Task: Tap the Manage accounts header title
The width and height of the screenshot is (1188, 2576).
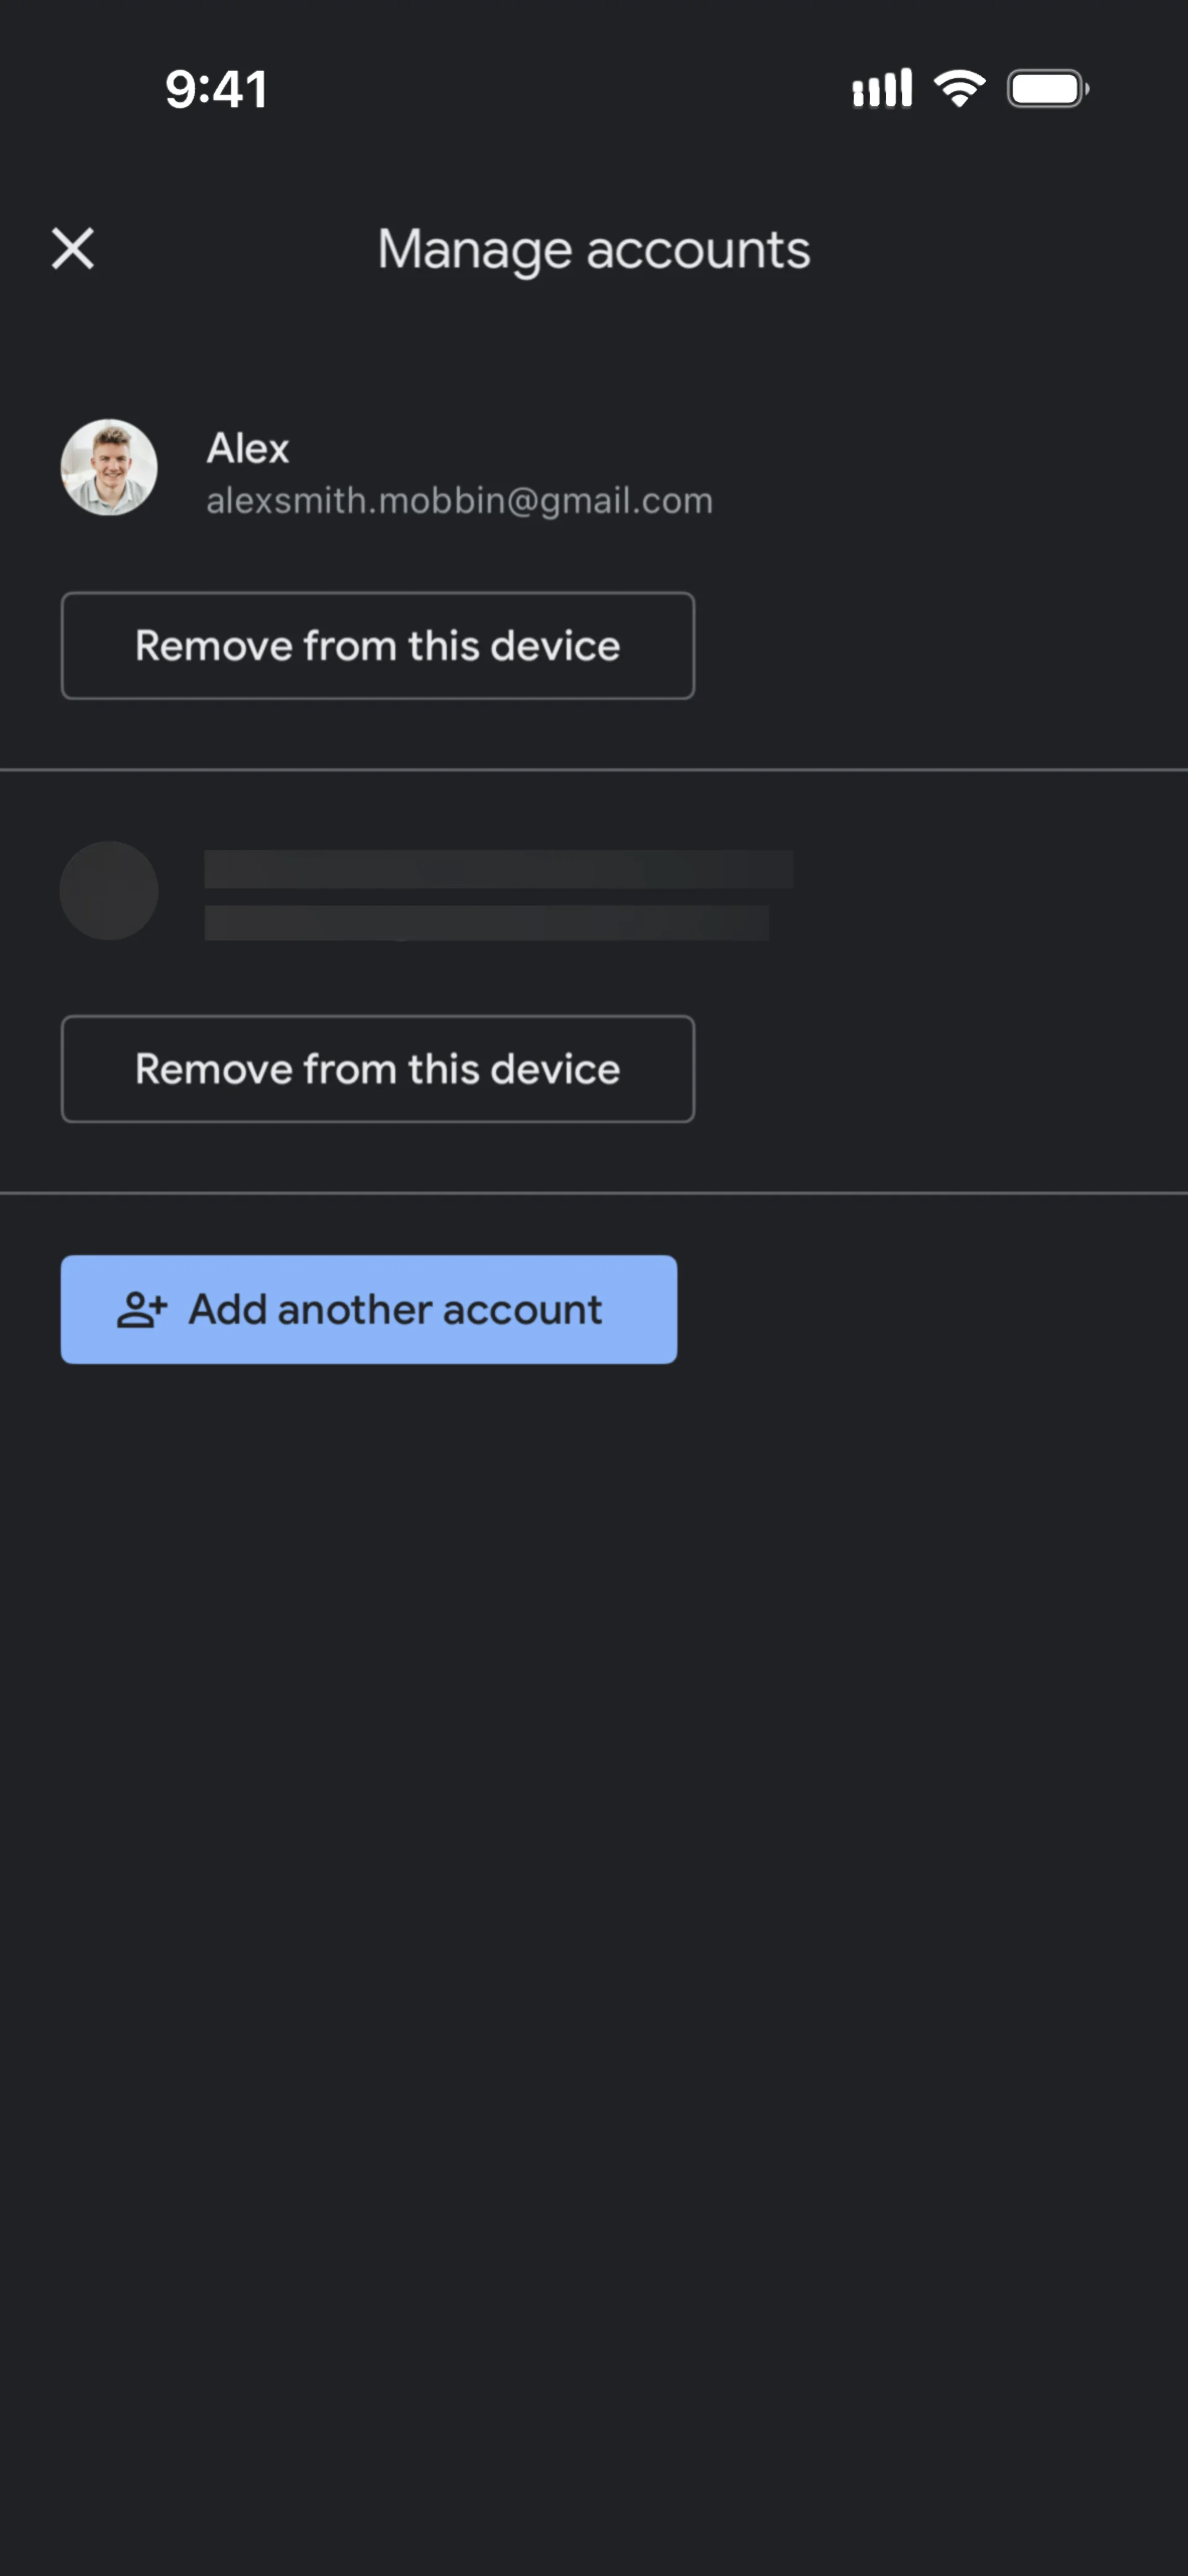Action: click(x=593, y=249)
